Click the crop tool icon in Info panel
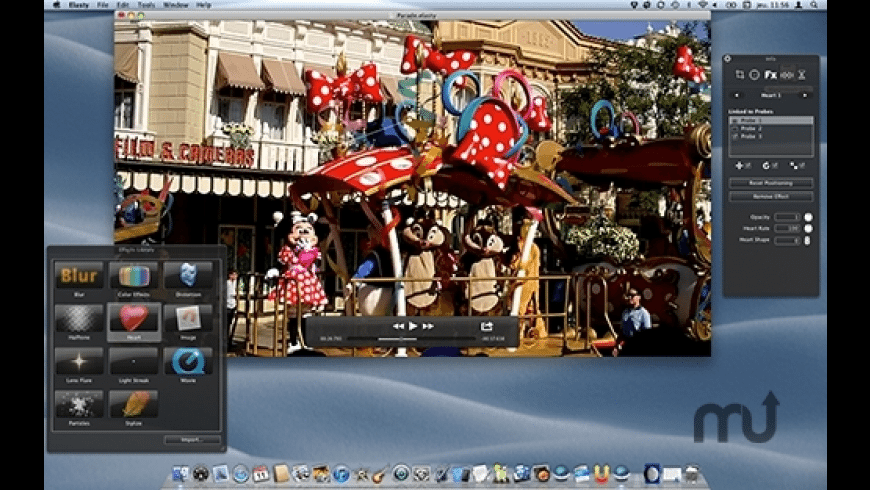 pyautogui.click(x=740, y=75)
